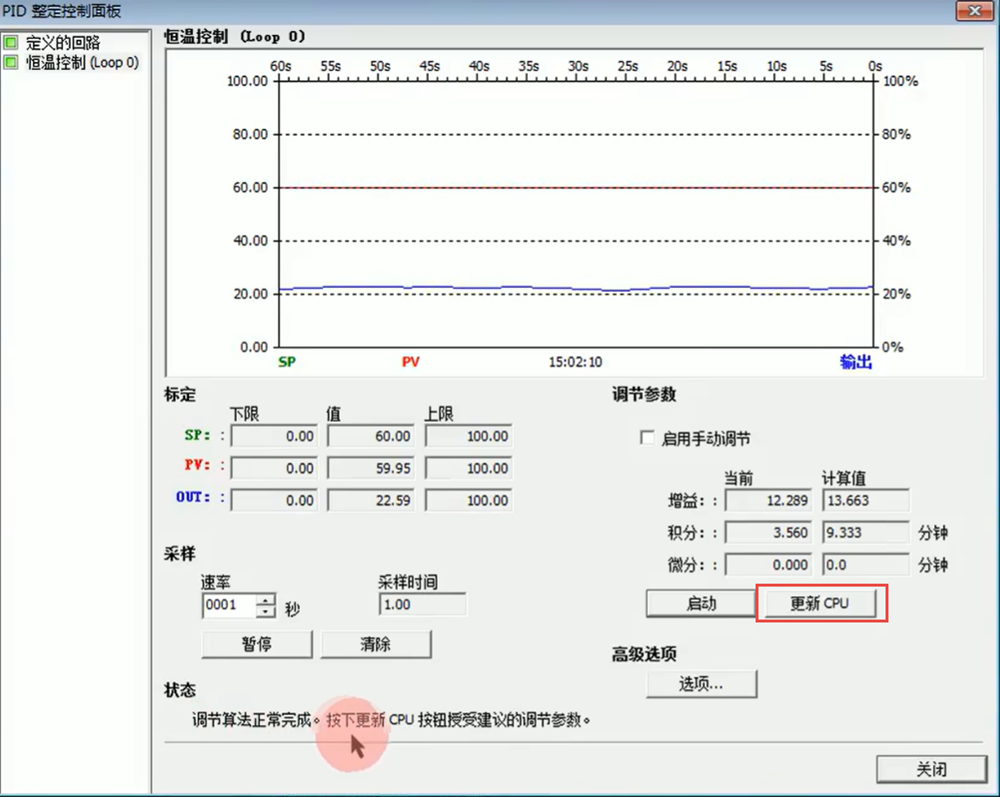This screenshot has height=797, width=1000.
Task: Click the calculated 微分 field showing 0.0
Action: pyautogui.click(x=865, y=565)
